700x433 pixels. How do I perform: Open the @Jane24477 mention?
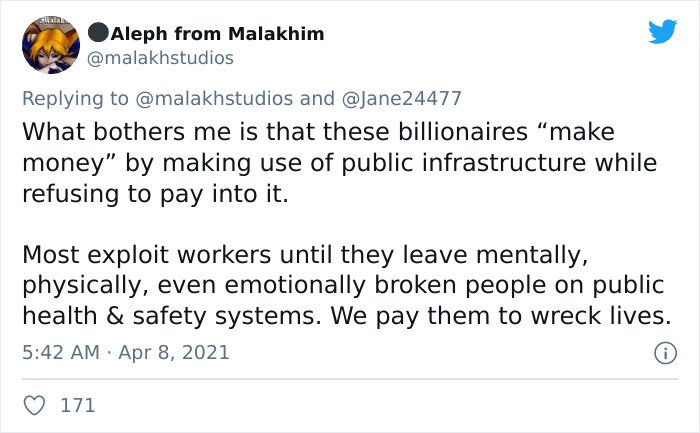coord(401,98)
